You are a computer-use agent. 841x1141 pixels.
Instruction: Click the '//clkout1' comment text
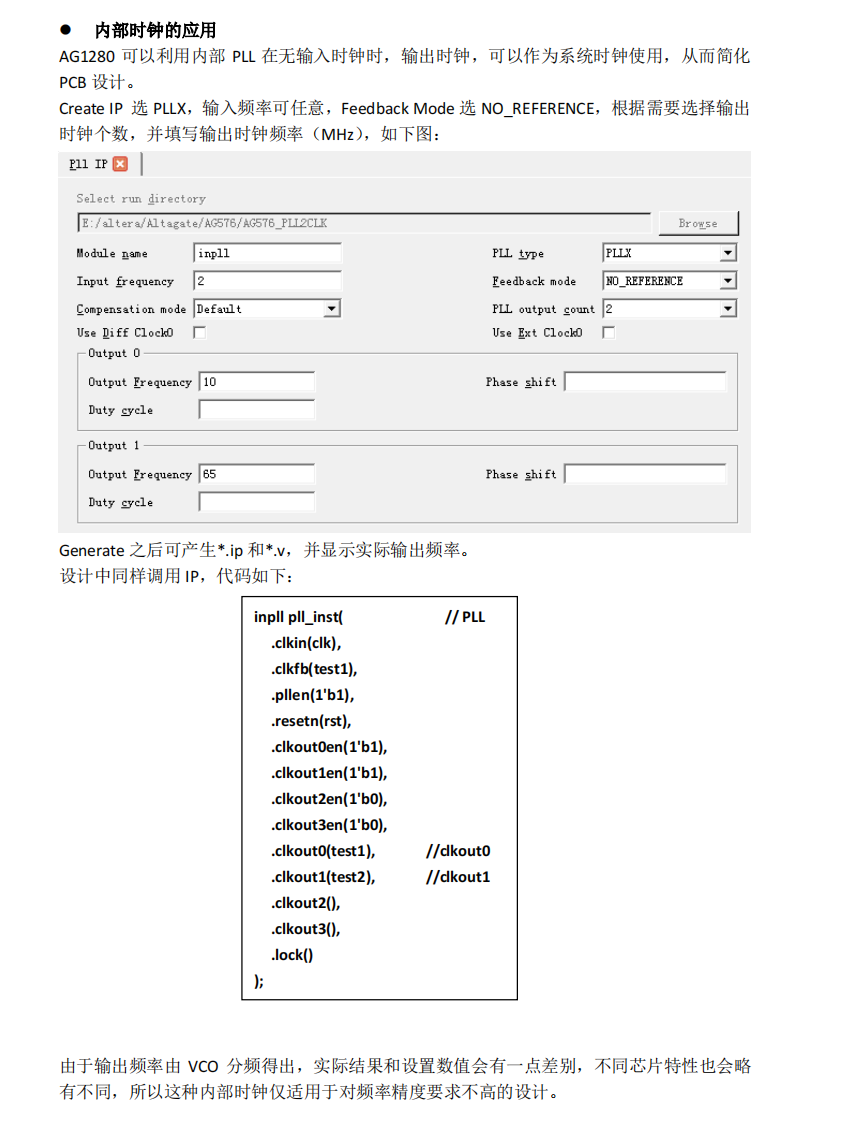click(458, 877)
